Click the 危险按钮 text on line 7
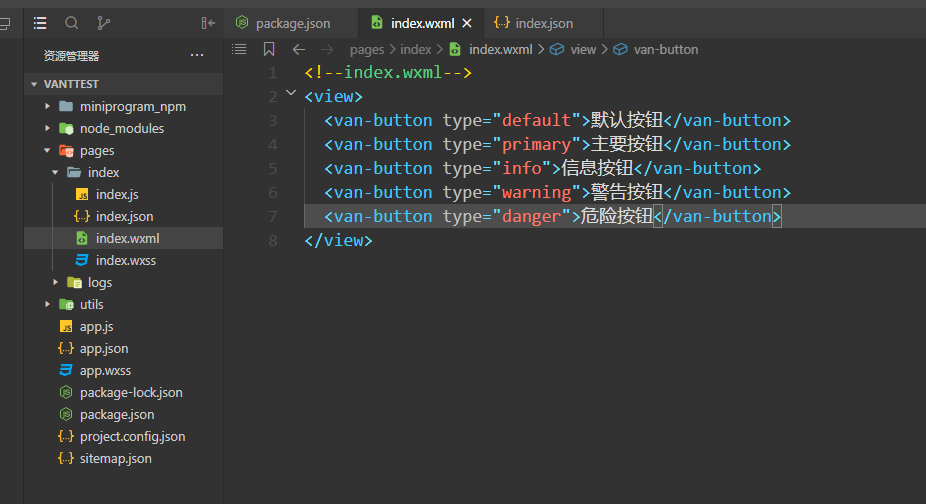The image size is (926, 504). point(617,216)
